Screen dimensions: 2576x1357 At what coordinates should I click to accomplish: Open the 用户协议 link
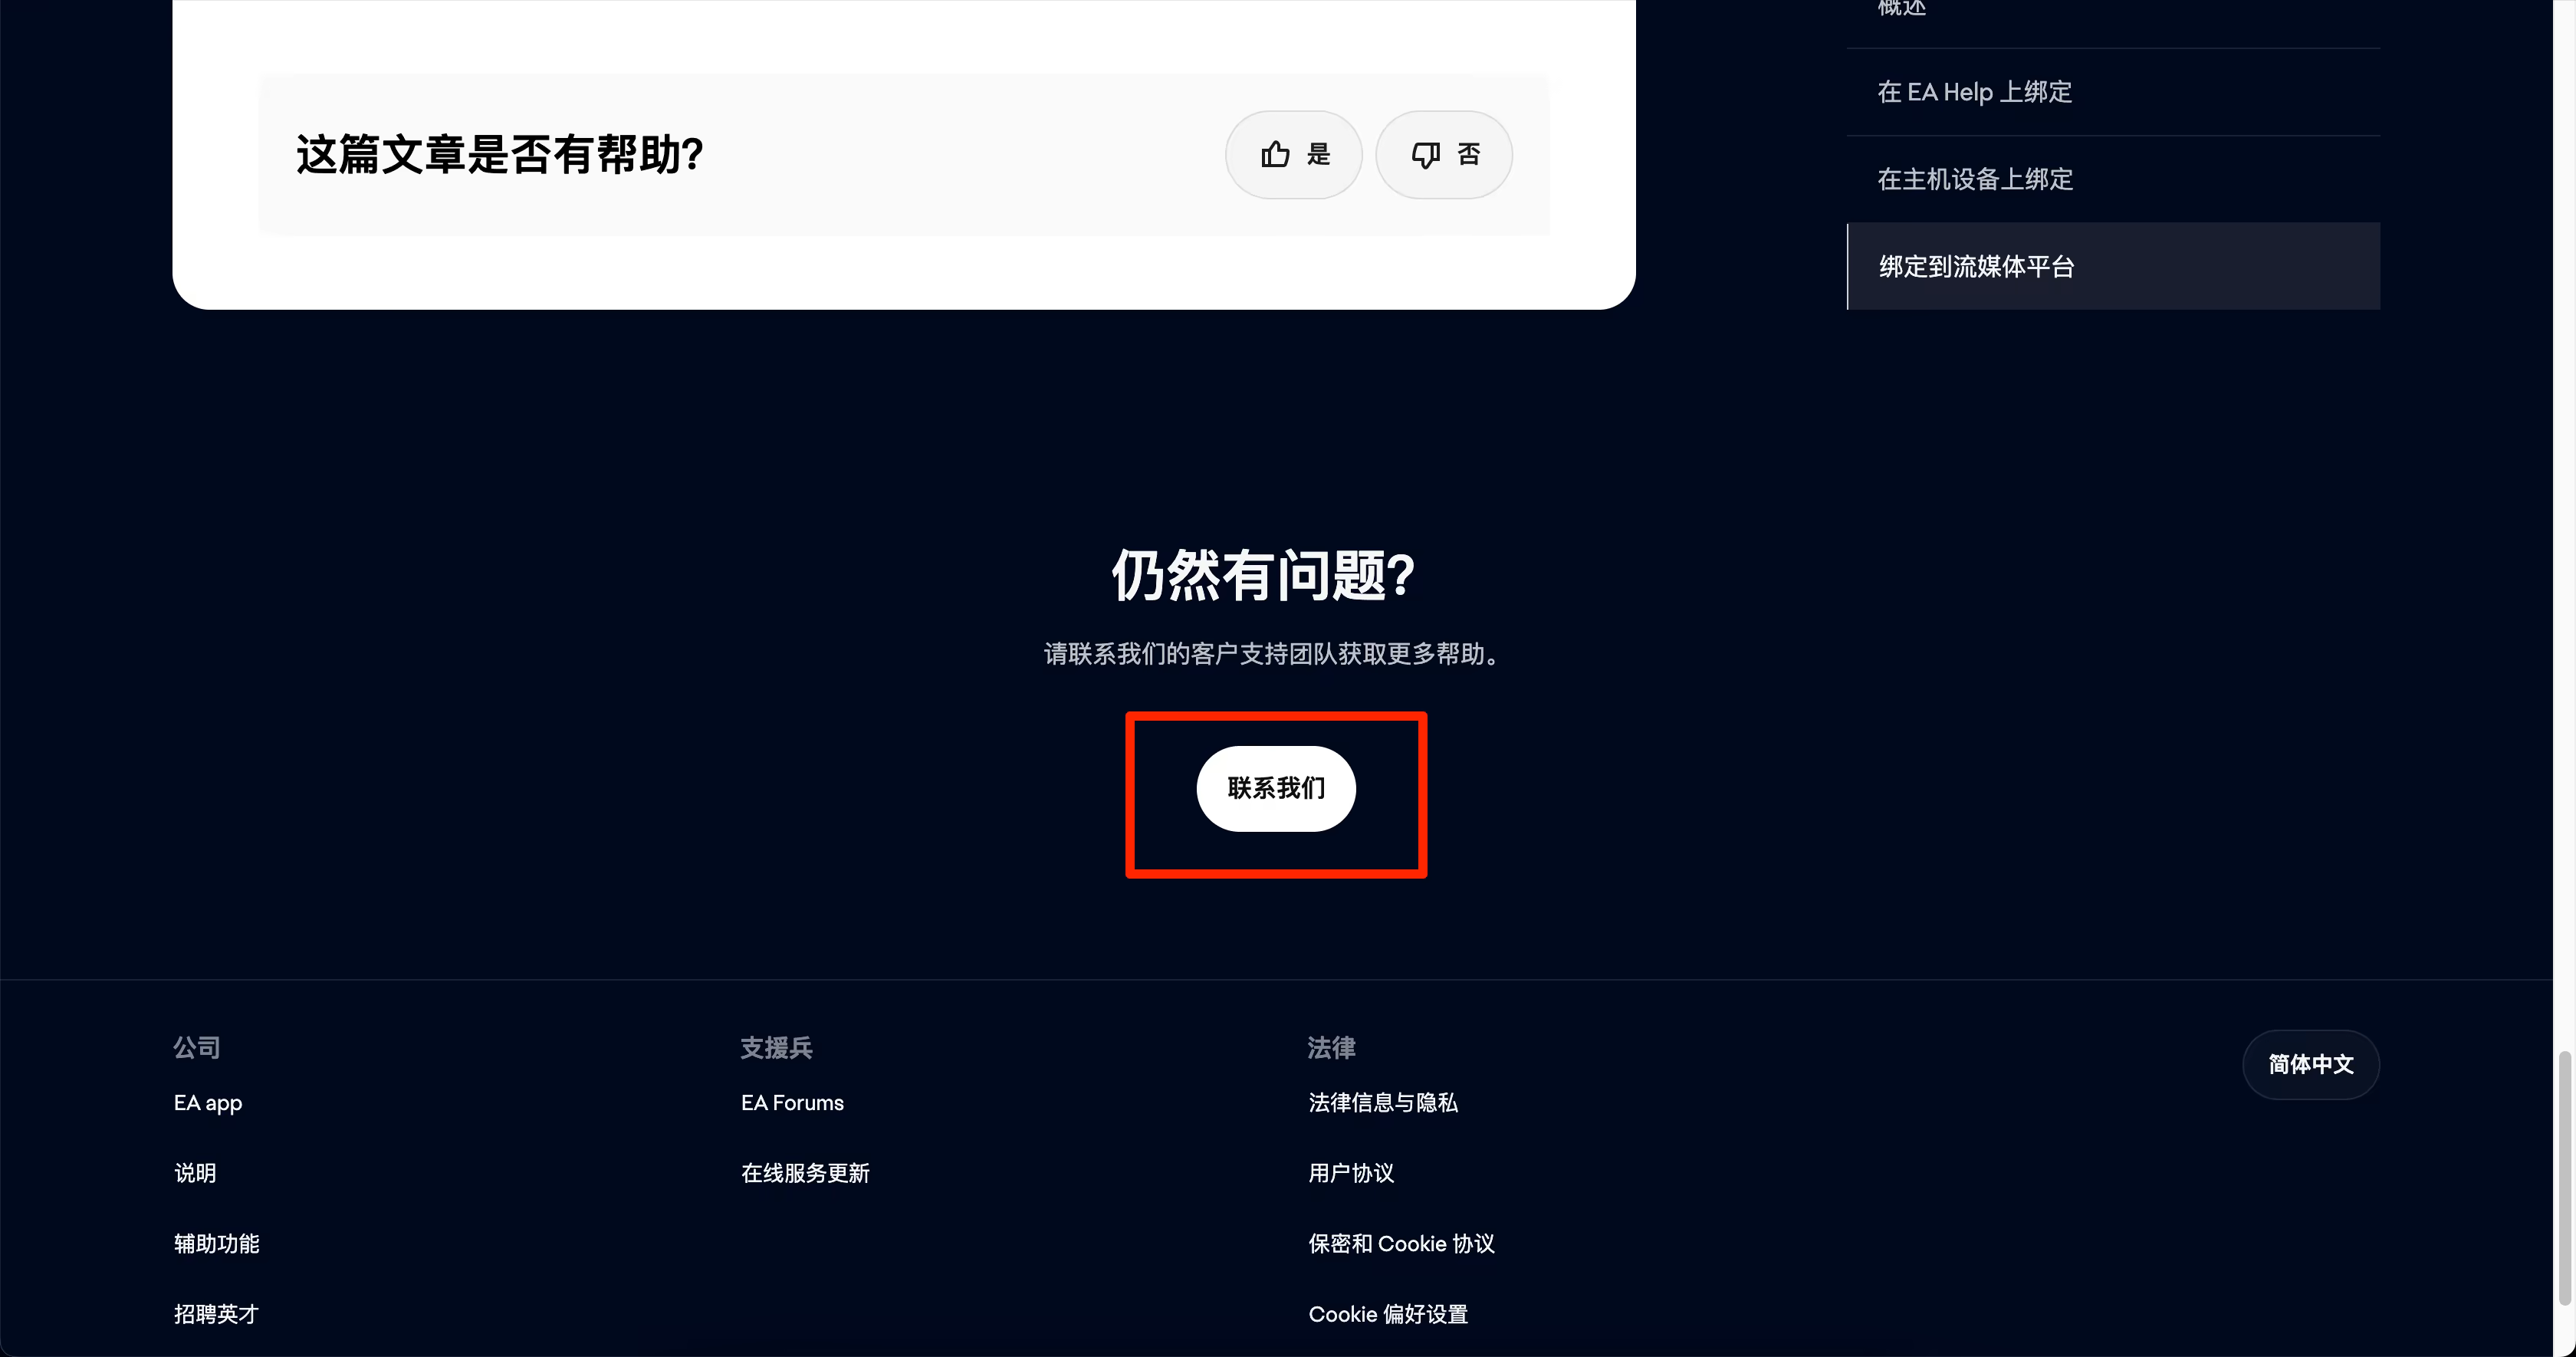(1351, 1173)
